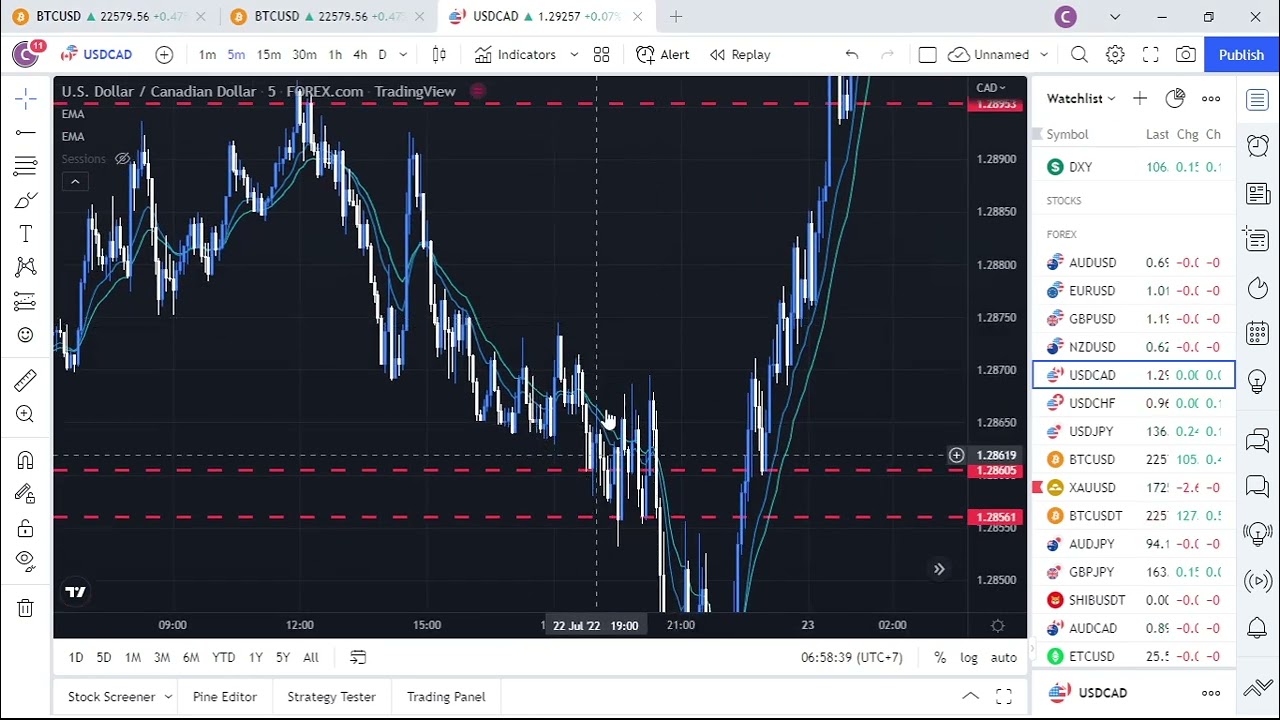
Task: Toggle visibility of the Sessions indicator
Action: pyautogui.click(x=122, y=159)
